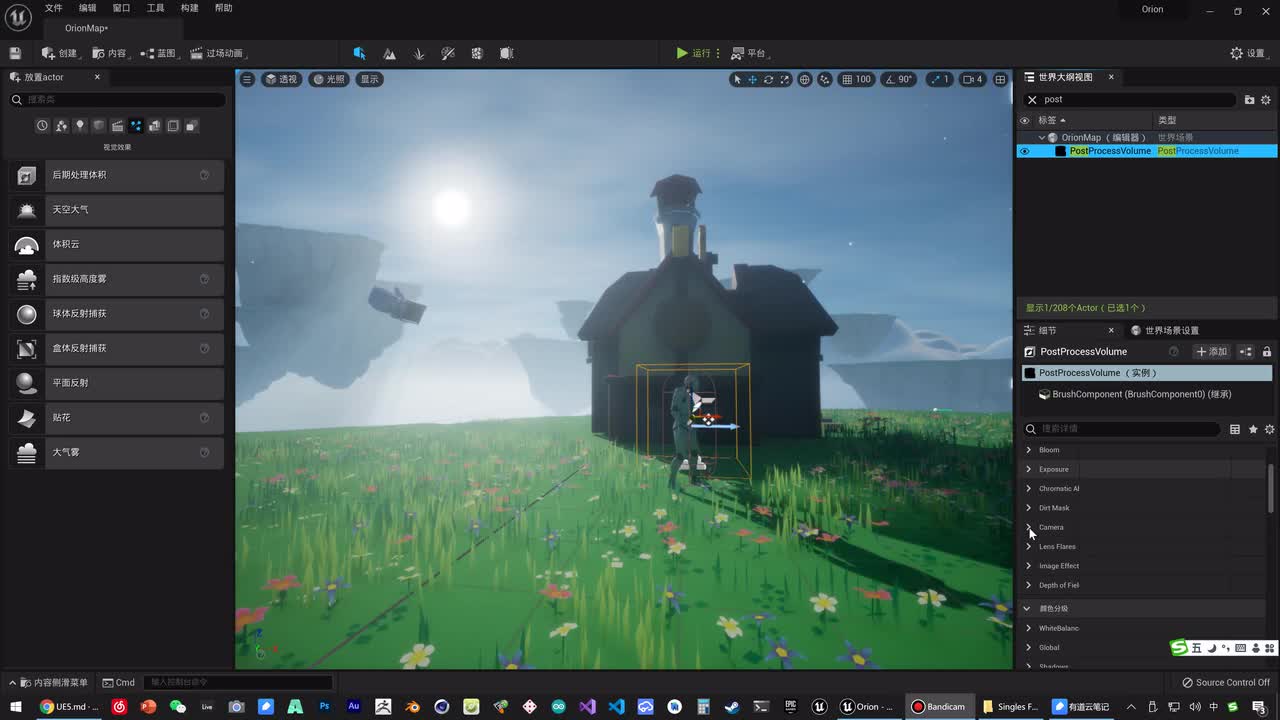Clear the World Outliner search text 'post'
The image size is (1280, 720).
(x=1033, y=100)
